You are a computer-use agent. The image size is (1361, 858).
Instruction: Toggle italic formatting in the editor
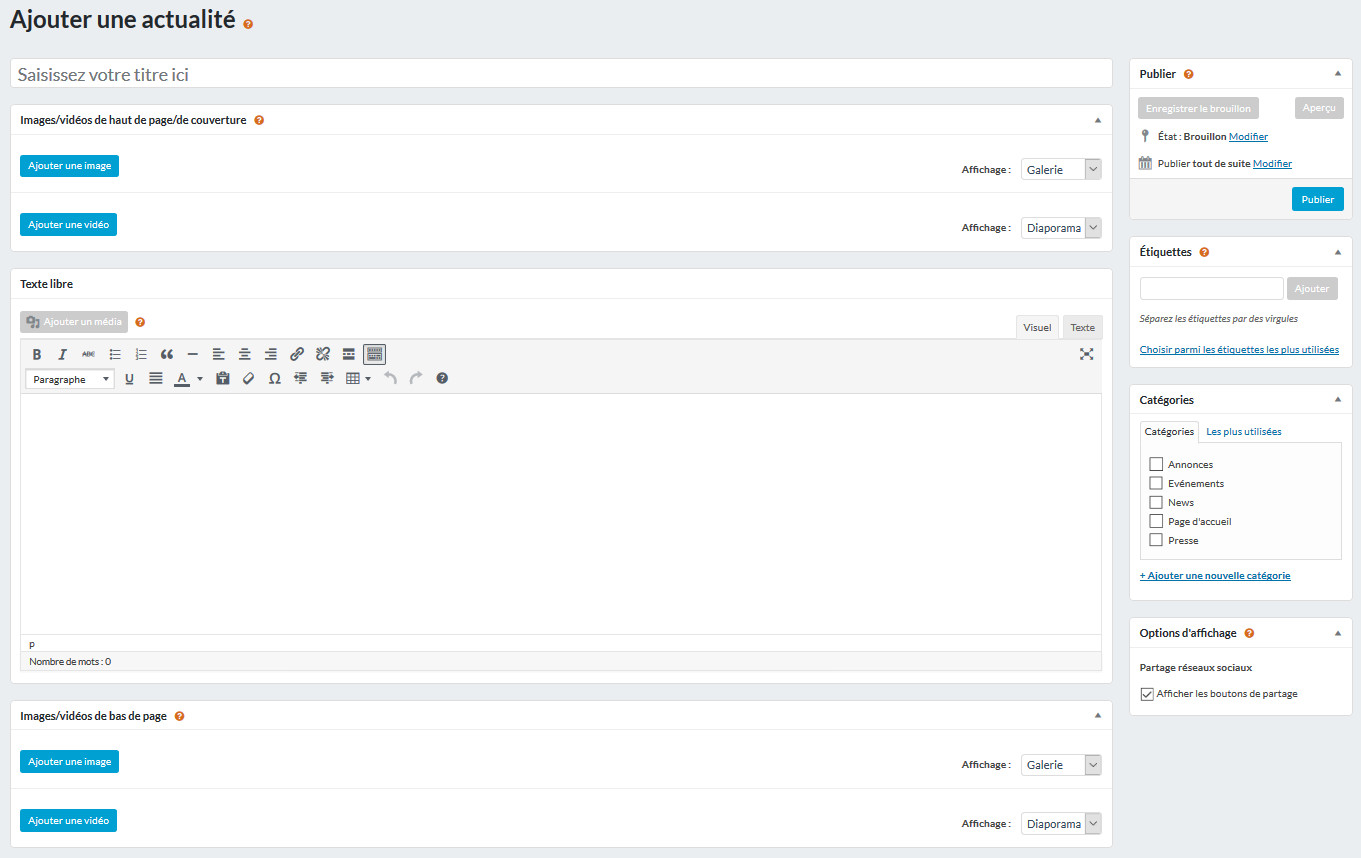62,354
